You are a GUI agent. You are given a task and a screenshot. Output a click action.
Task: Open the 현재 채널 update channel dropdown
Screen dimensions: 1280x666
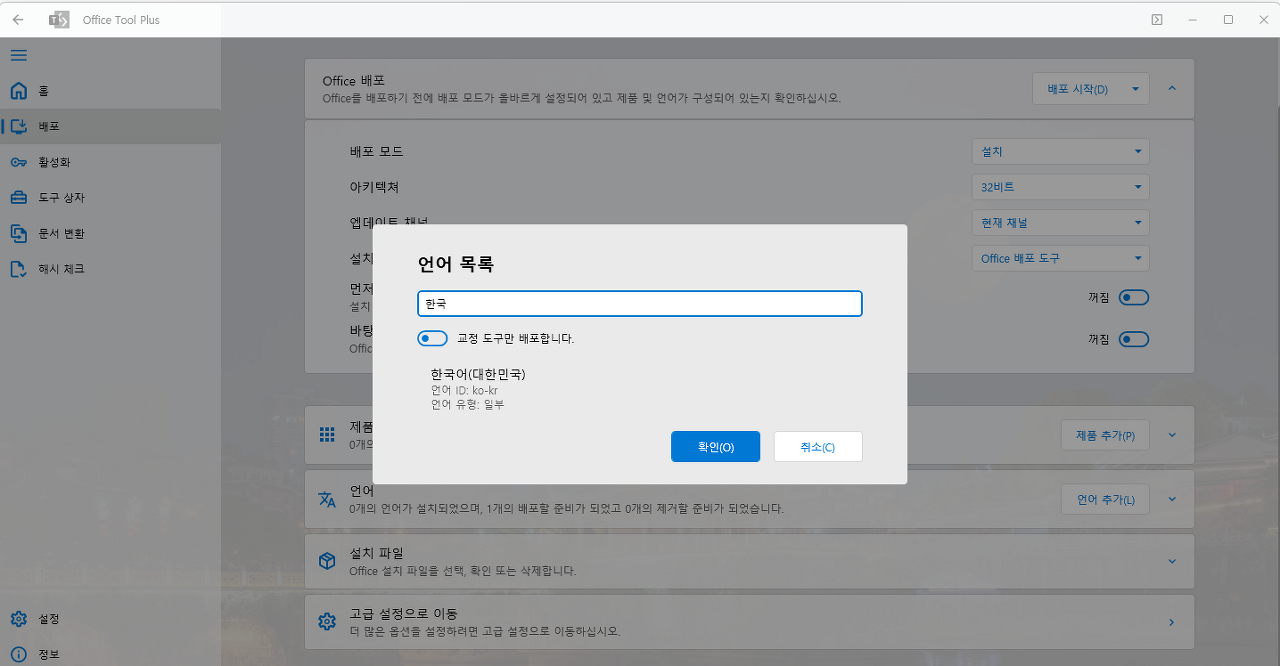pyautogui.click(x=1060, y=223)
